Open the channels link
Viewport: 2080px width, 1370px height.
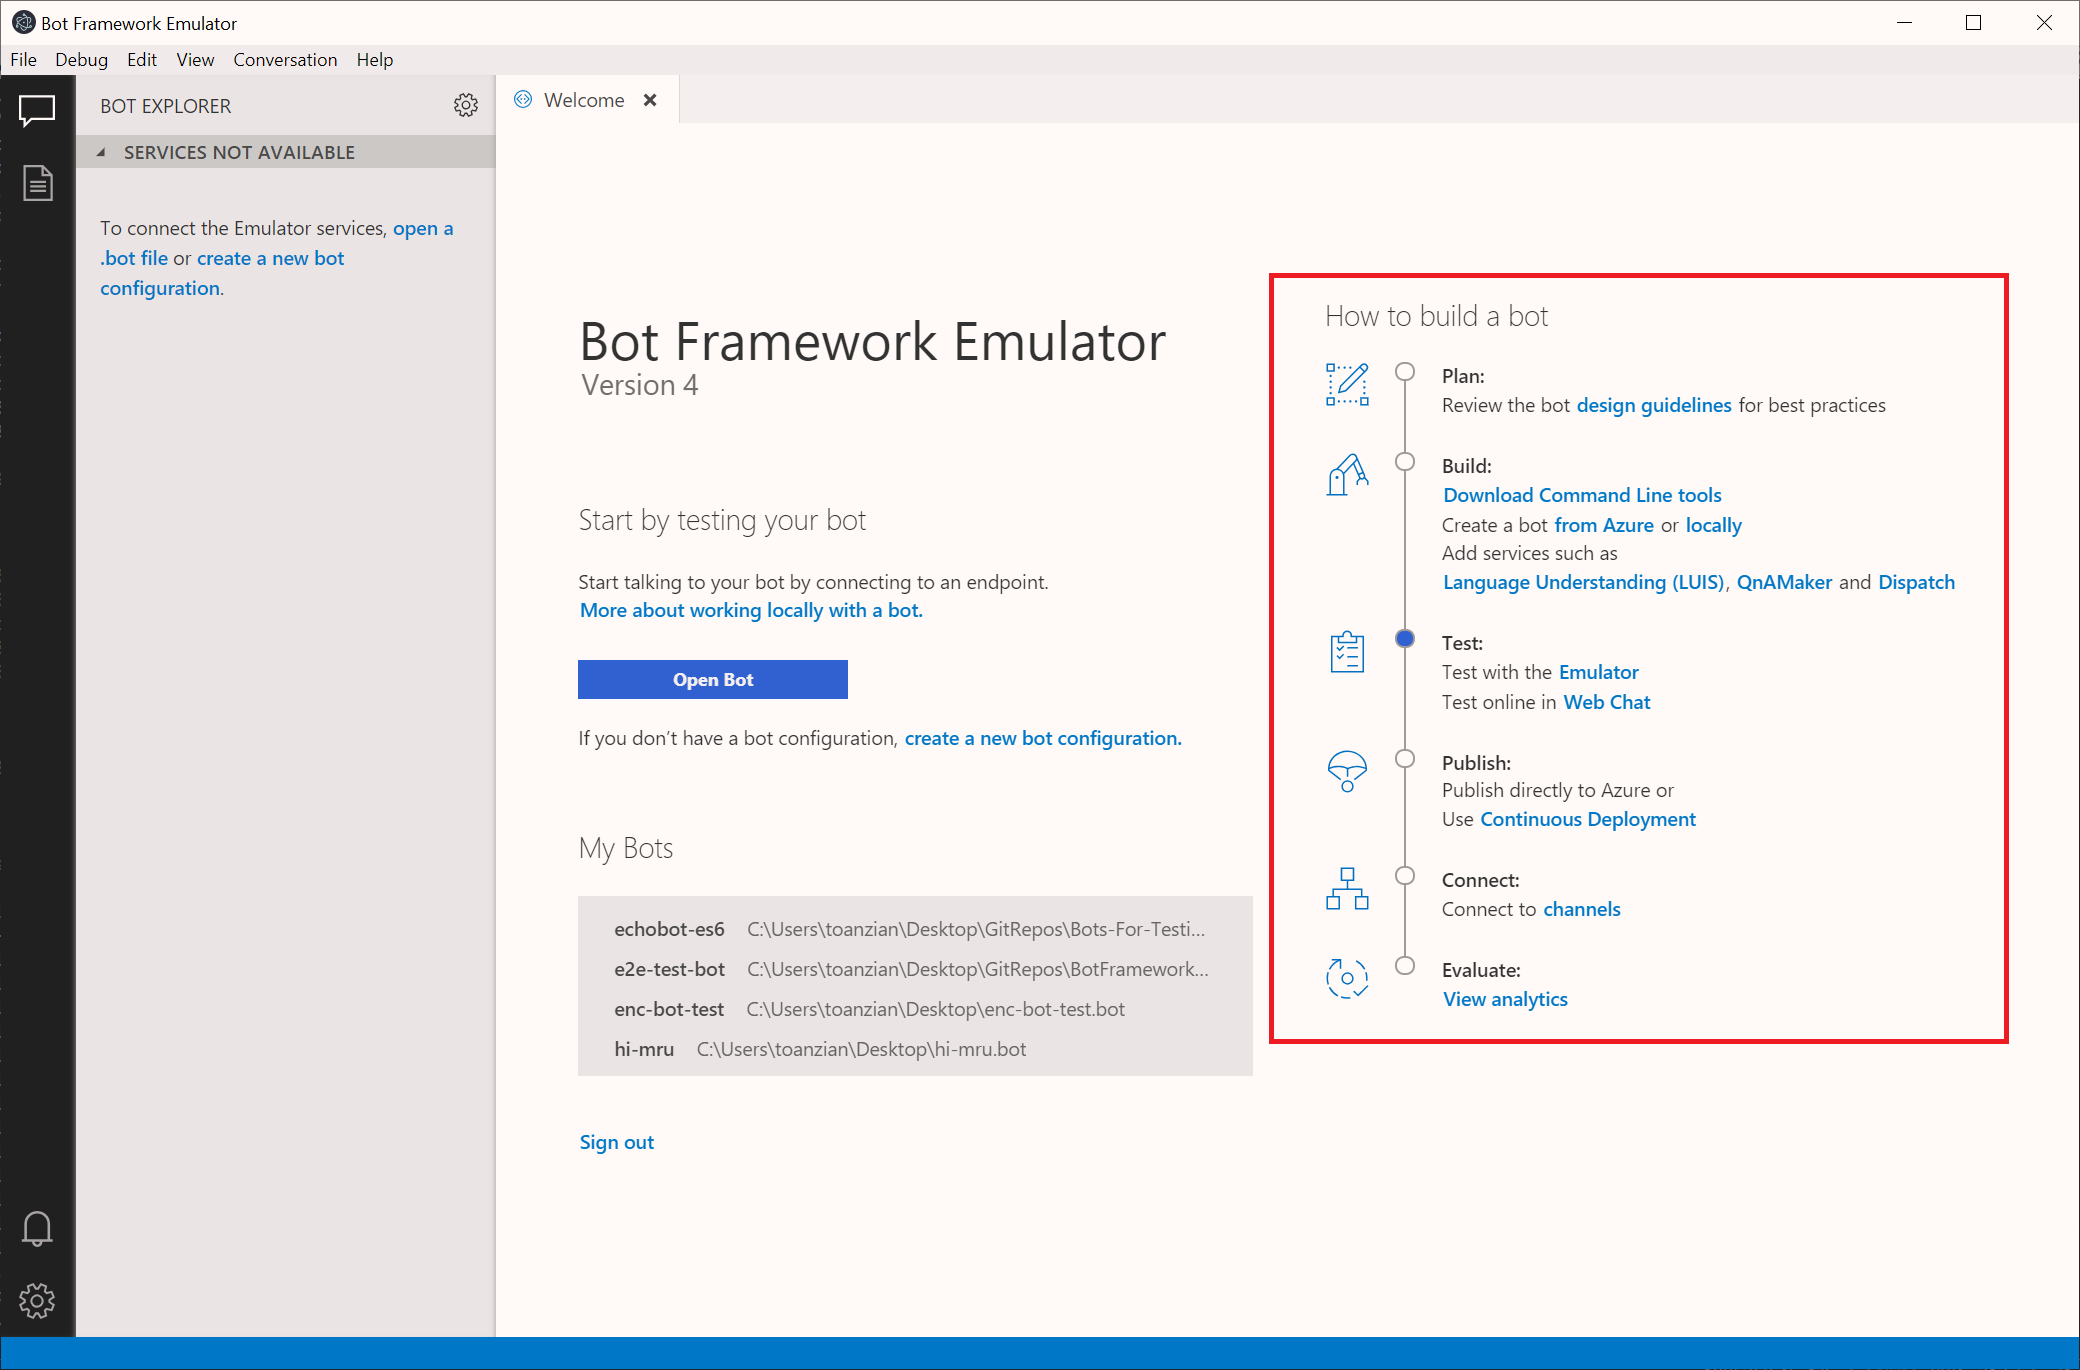coord(1582,909)
